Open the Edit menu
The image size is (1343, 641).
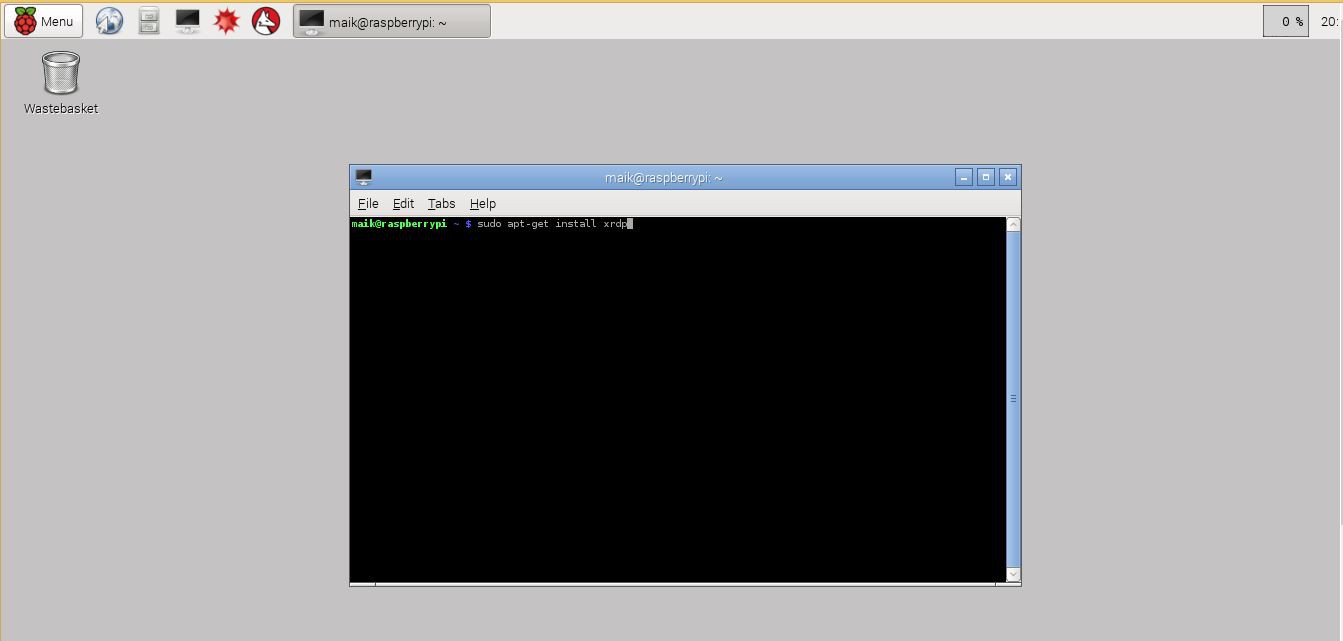coord(403,203)
